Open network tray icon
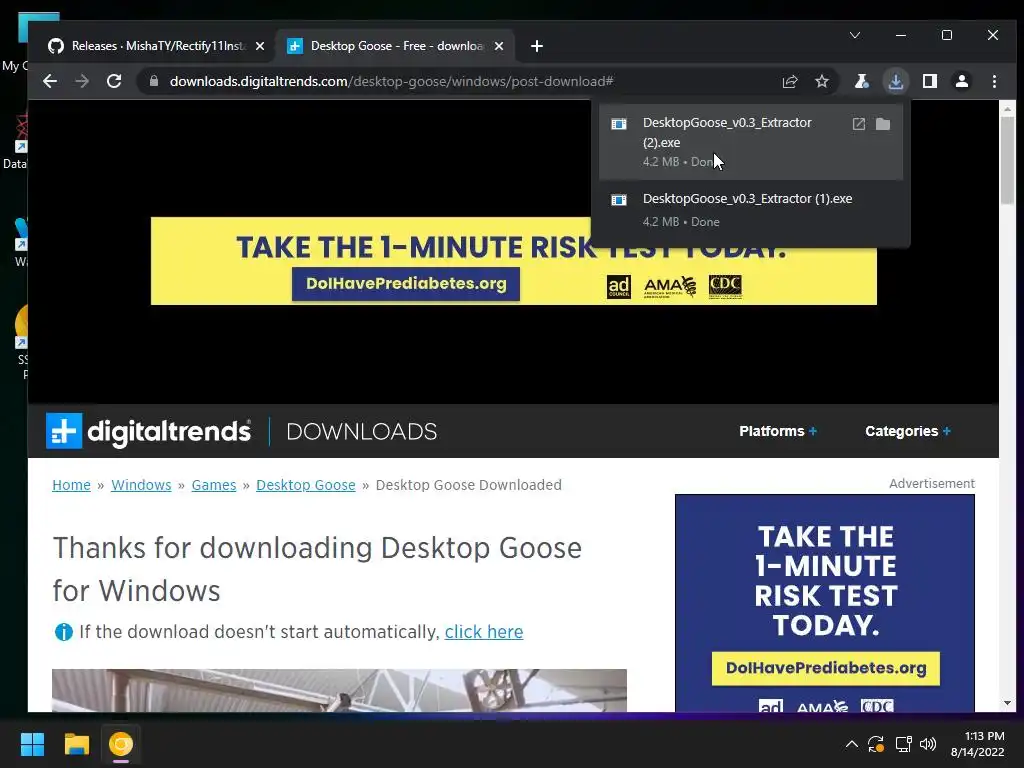 [x=903, y=744]
